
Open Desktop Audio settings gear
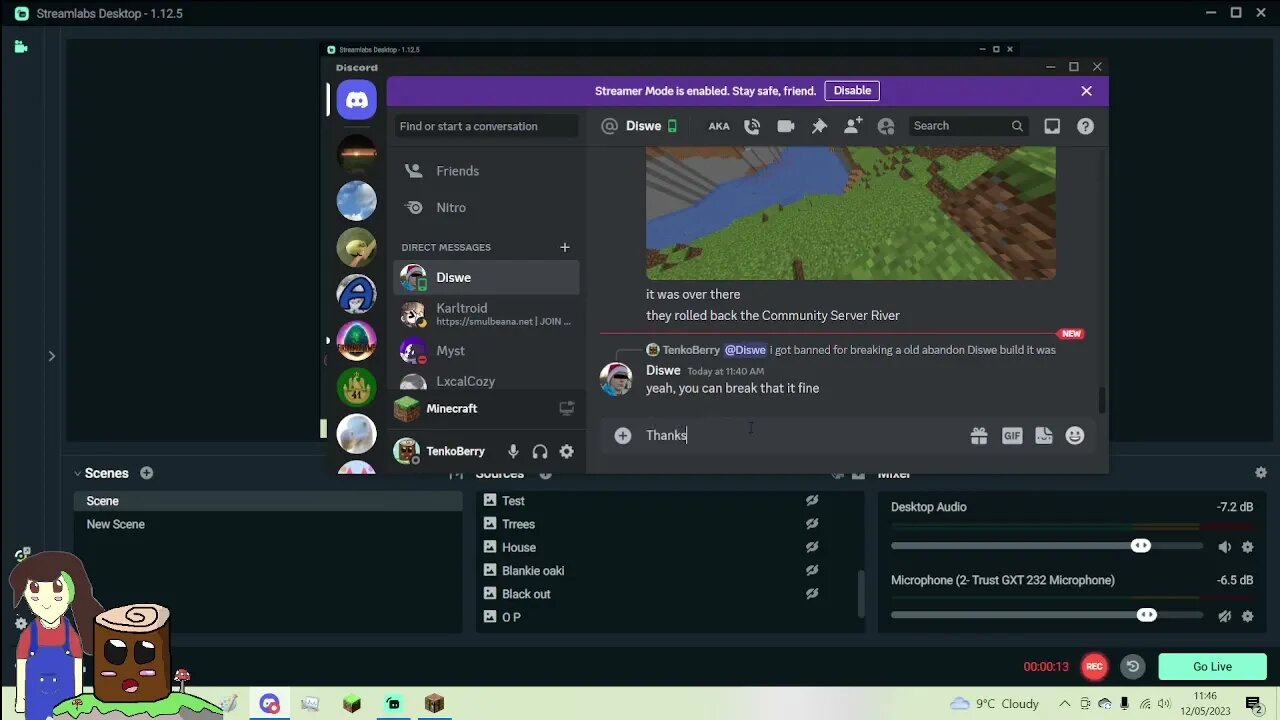pyautogui.click(x=1247, y=547)
